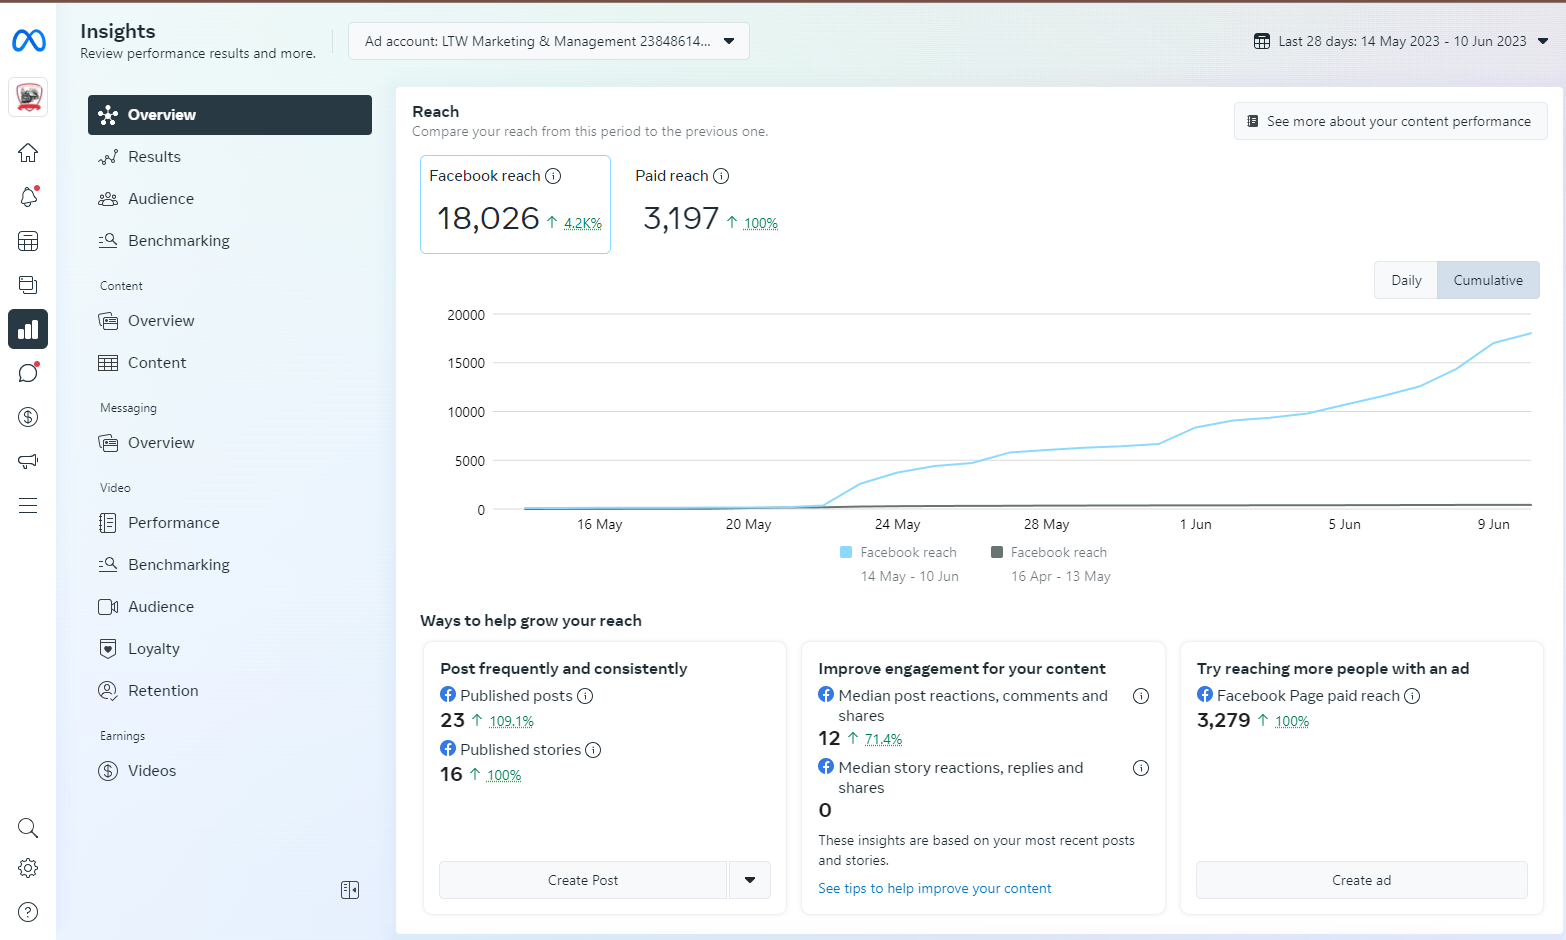Image resolution: width=1566 pixels, height=940 pixels.
Task: Click the Meta logo icon
Action: pos(28,41)
